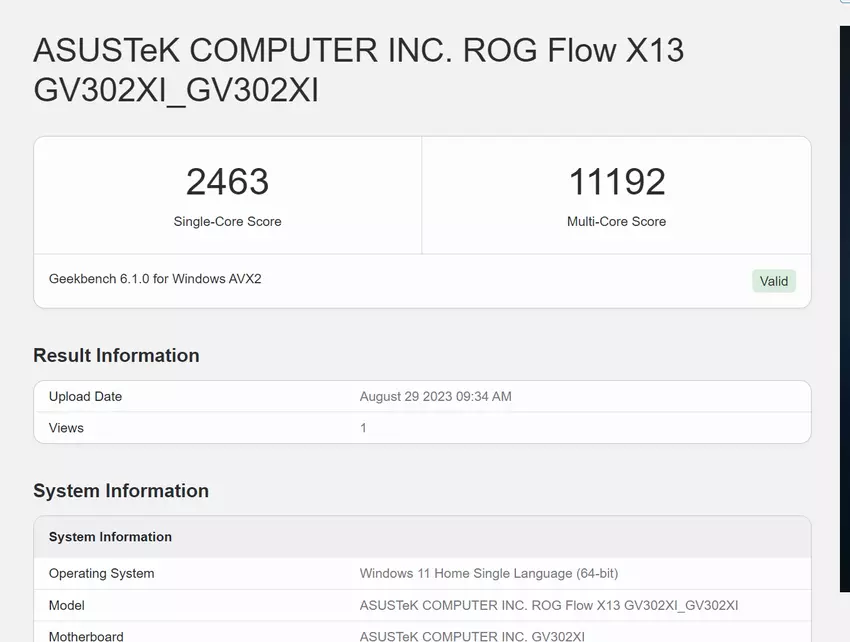
Task: Select the Model row label
Action: click(67, 605)
